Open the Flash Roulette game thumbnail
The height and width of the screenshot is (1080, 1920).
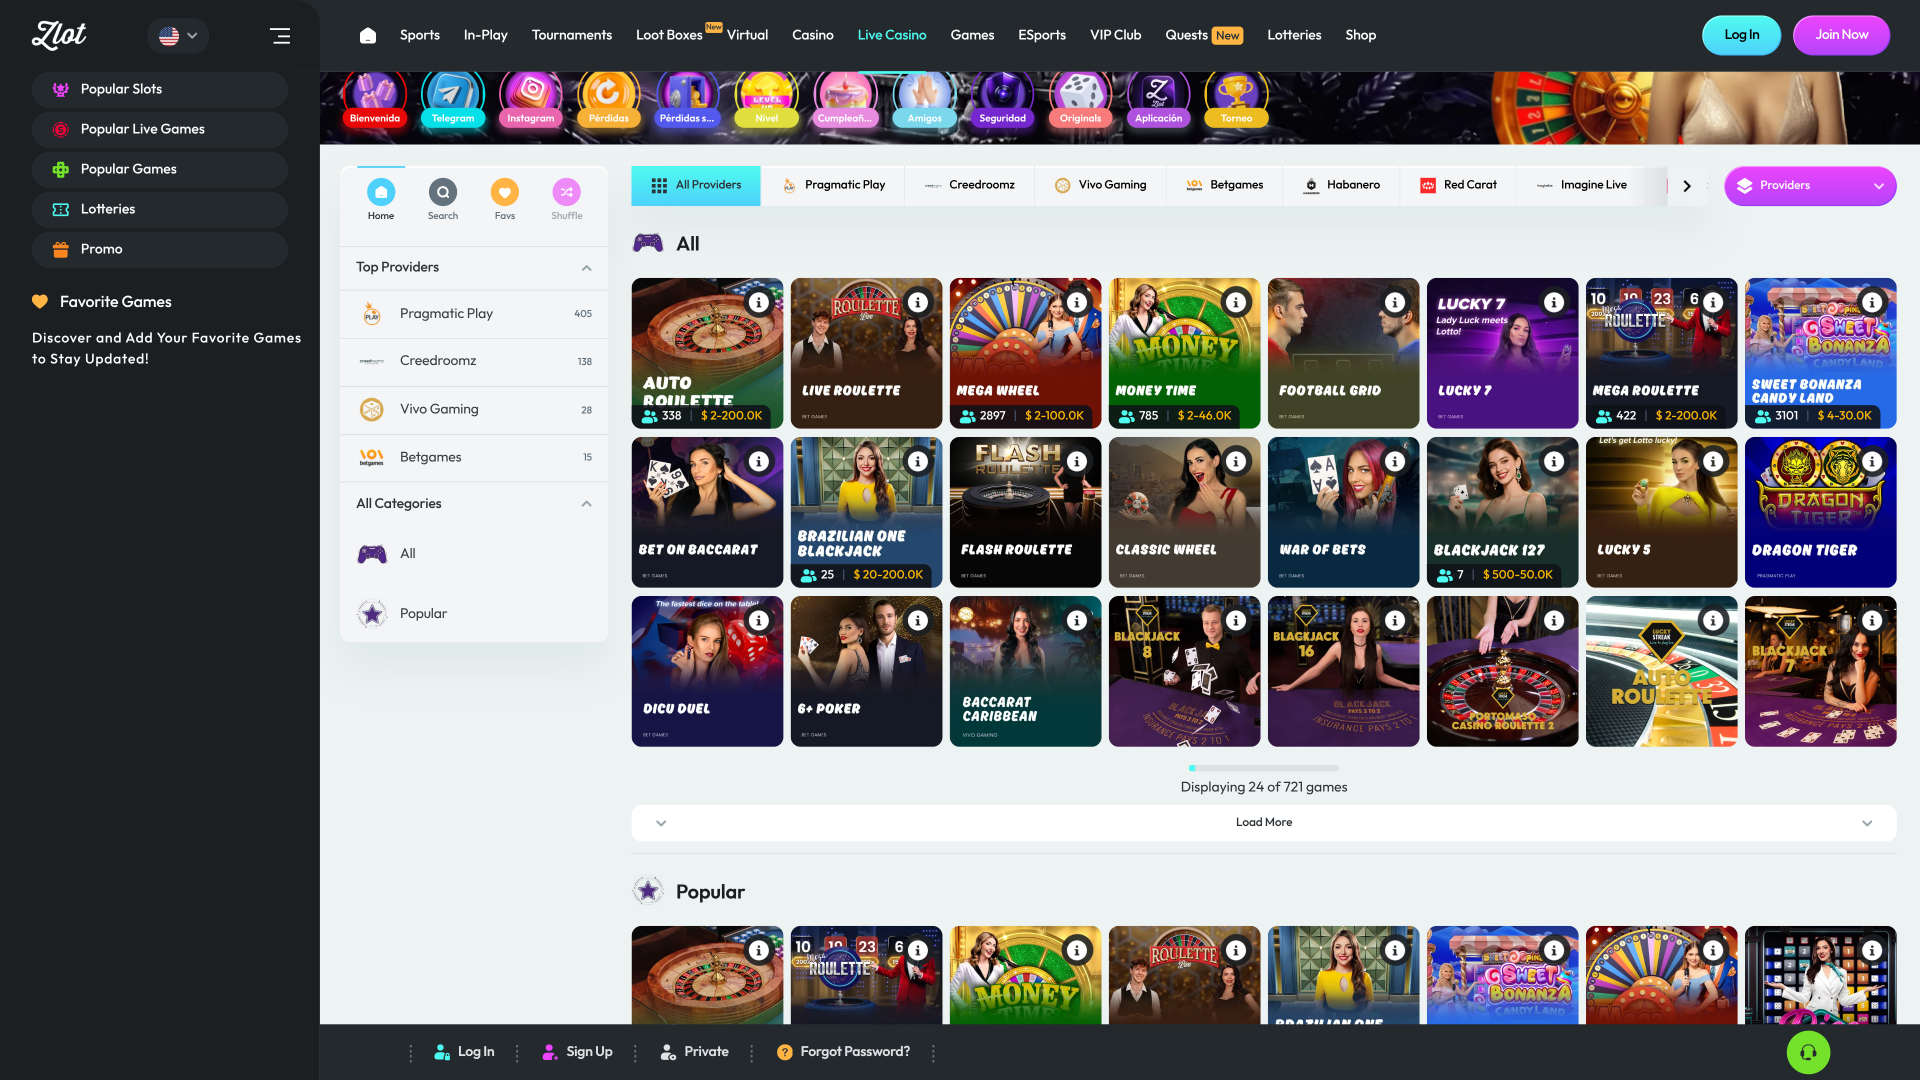(1025, 512)
